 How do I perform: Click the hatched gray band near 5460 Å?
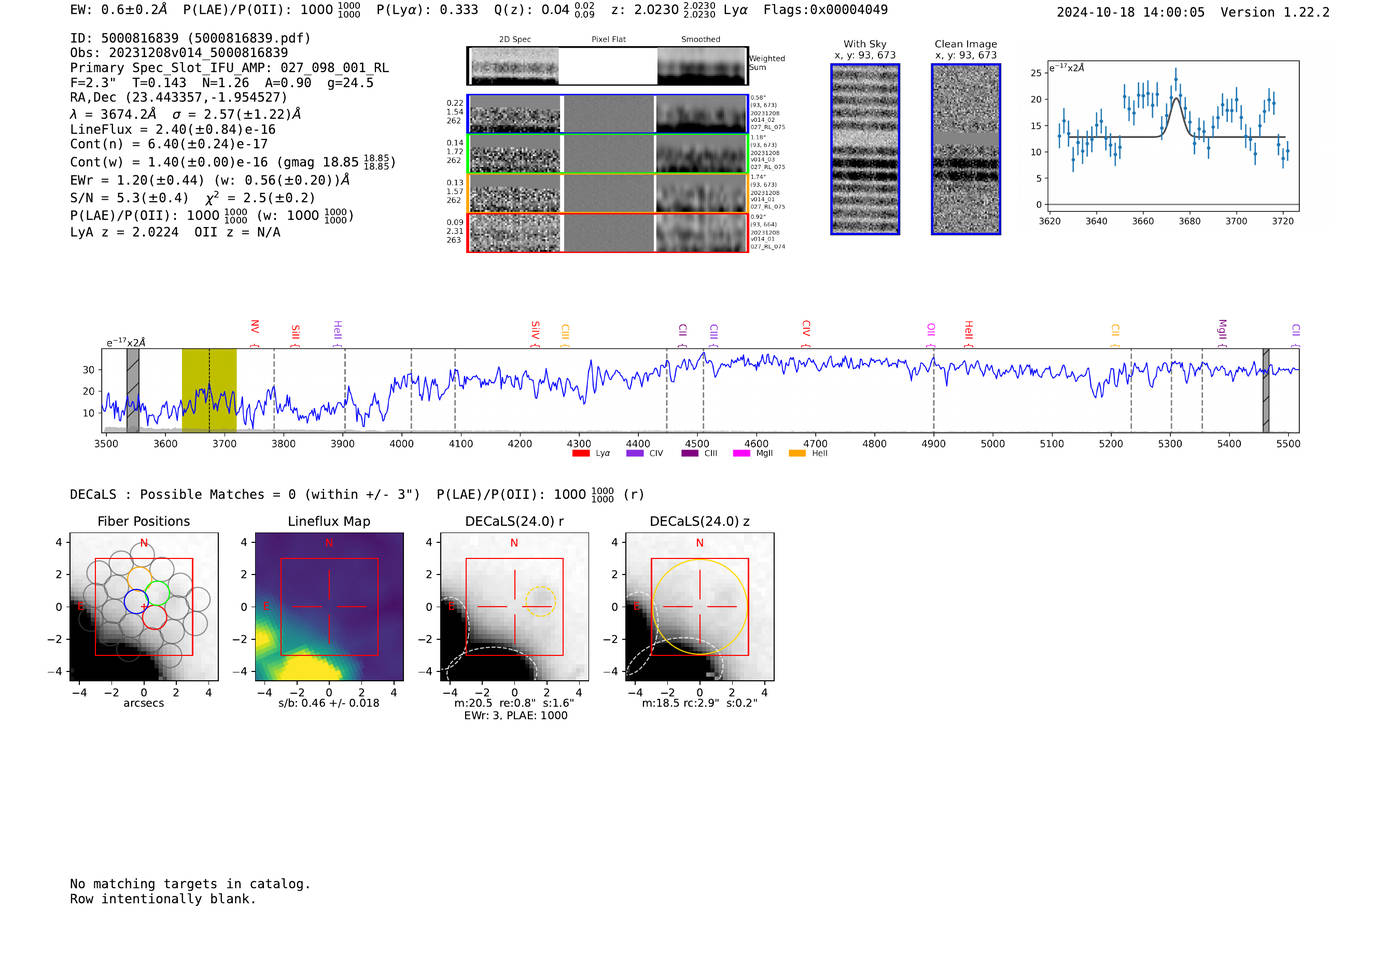click(x=1266, y=390)
